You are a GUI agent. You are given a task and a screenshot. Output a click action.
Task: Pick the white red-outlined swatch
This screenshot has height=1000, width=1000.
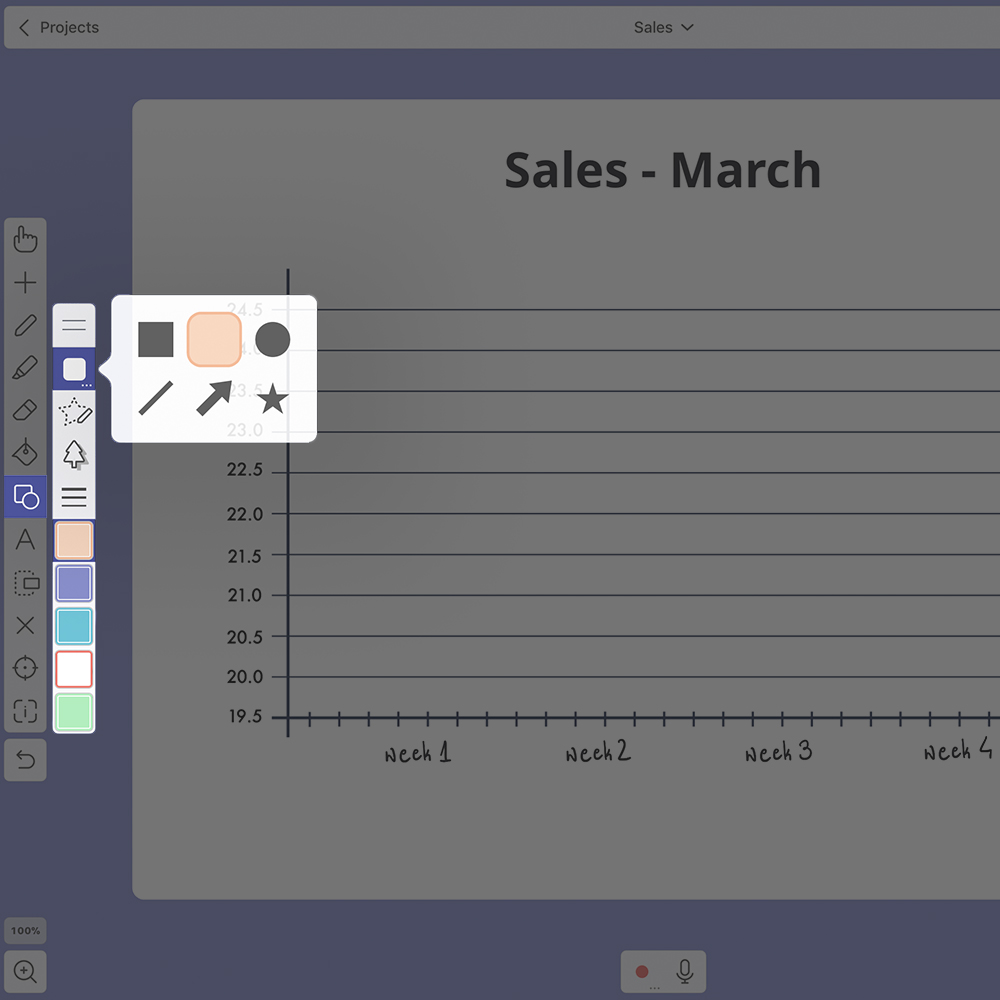[x=74, y=669]
